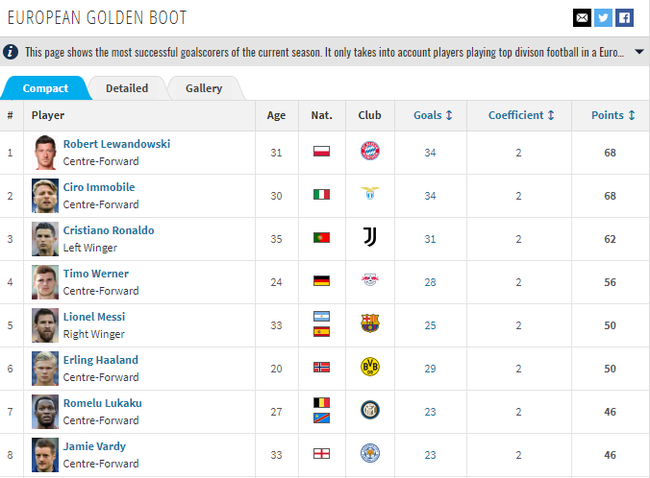The height and width of the screenshot is (478, 650).
Task: Open Robert Lewandowski's player profile
Action: (116, 144)
